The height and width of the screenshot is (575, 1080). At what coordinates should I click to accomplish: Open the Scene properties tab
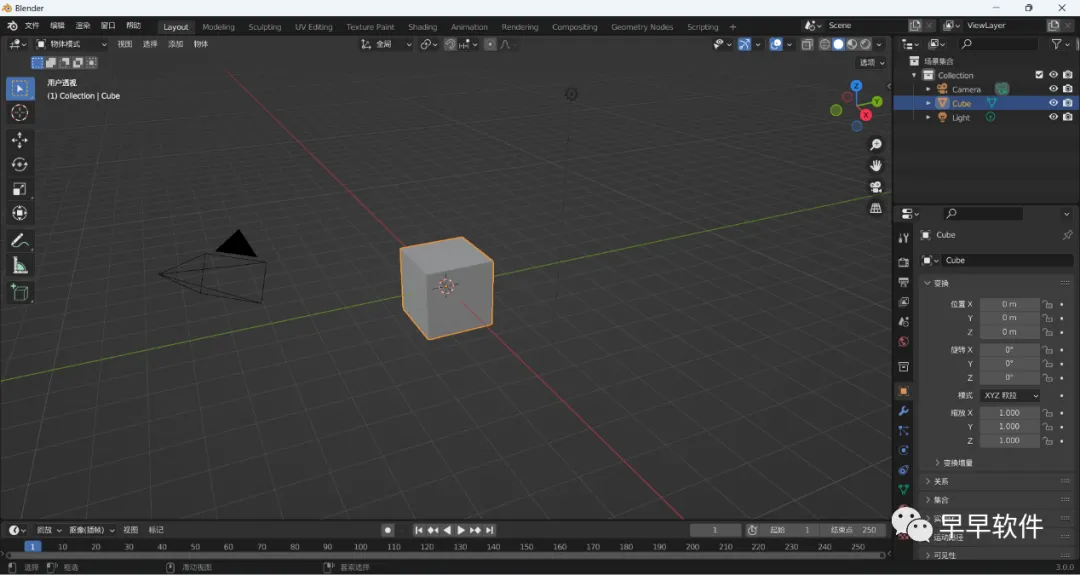[904, 322]
